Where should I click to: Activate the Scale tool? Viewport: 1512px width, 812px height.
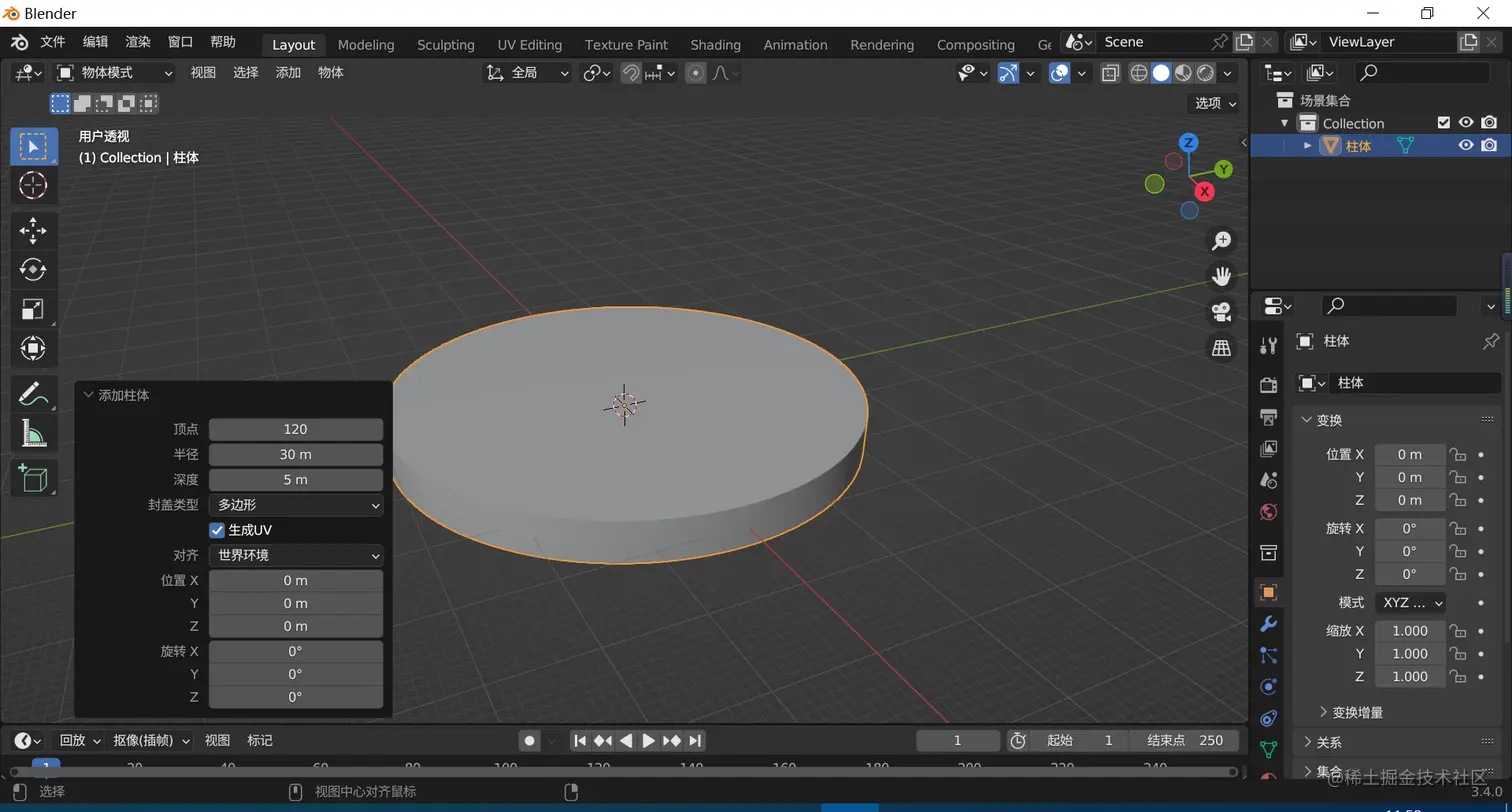tap(33, 309)
